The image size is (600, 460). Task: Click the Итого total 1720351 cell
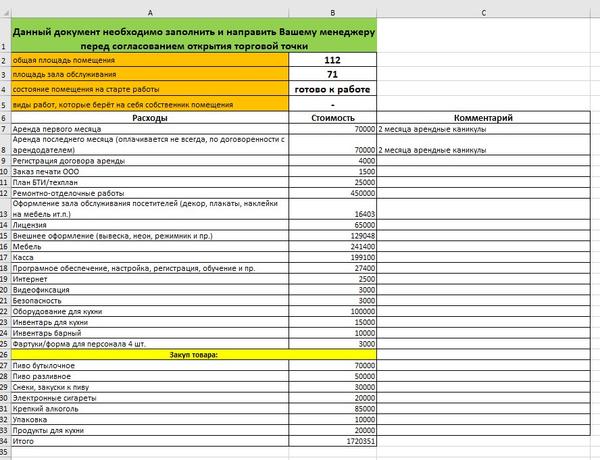click(x=333, y=441)
